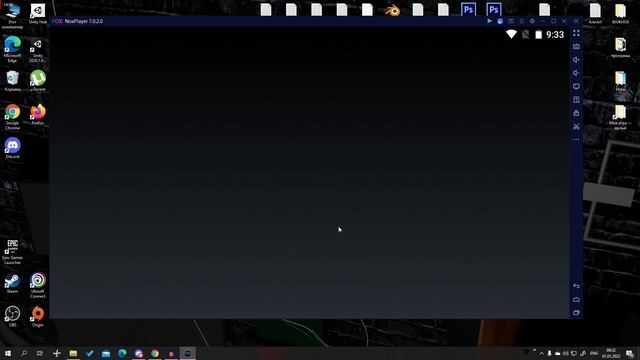640x360 pixels.
Task: Open the settings gear in Nox title bar
Action: pyautogui.click(x=532, y=21)
